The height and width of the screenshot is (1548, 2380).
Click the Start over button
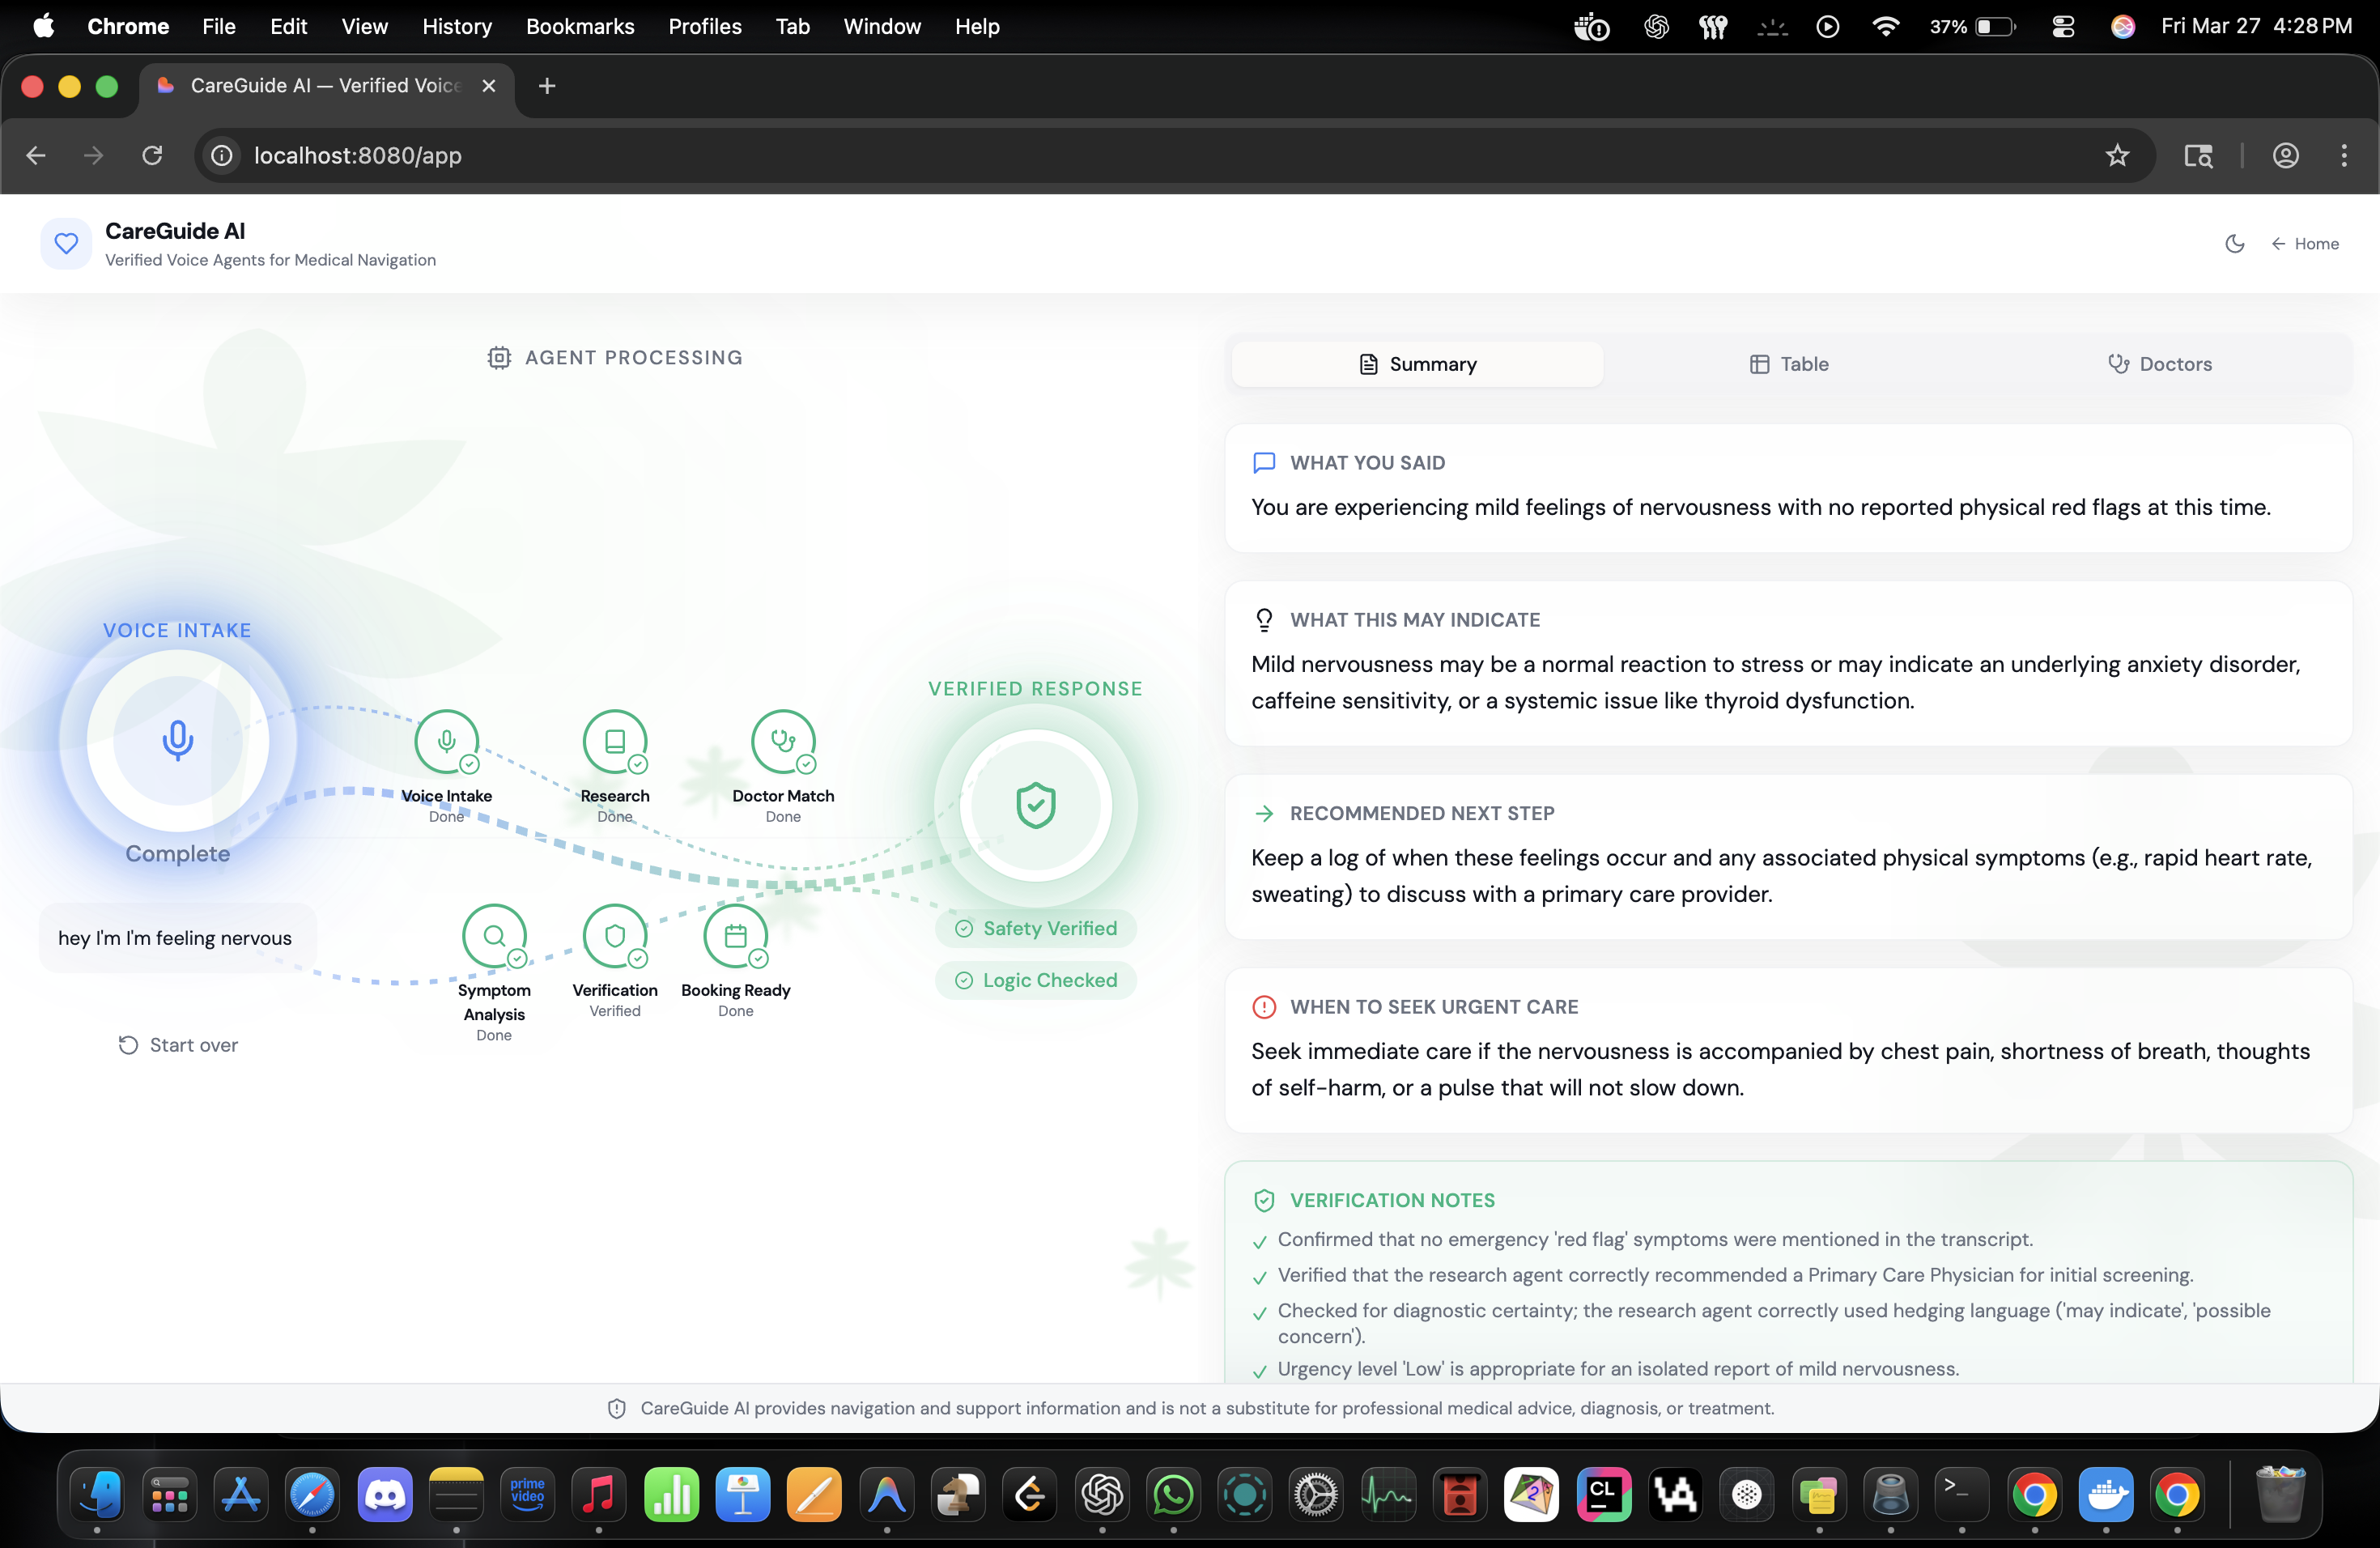(x=178, y=1045)
